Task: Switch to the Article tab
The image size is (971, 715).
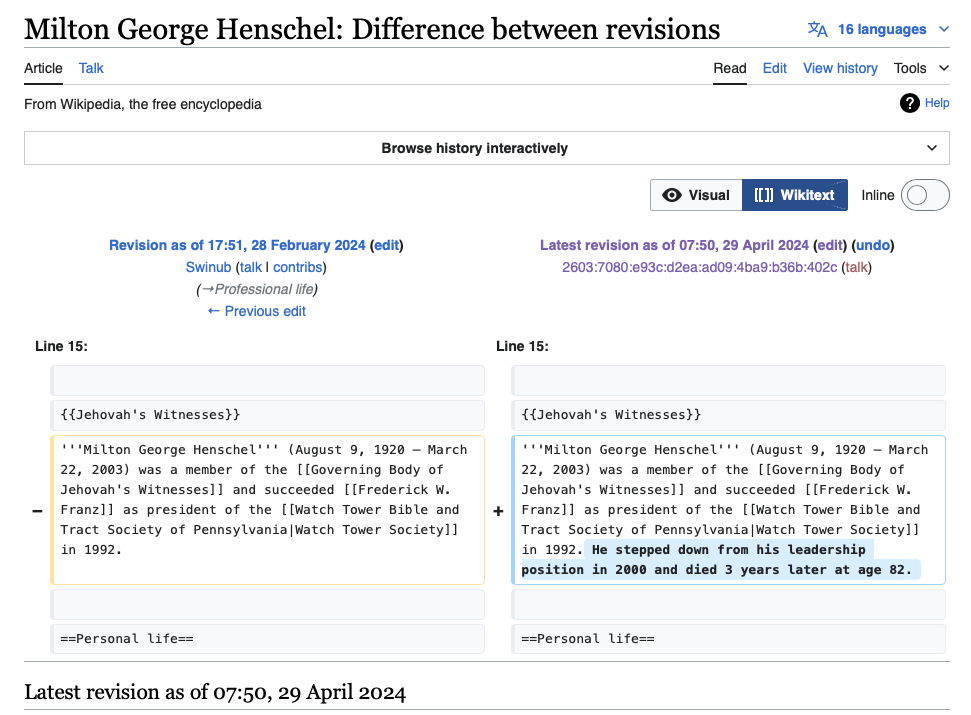Action: point(43,68)
